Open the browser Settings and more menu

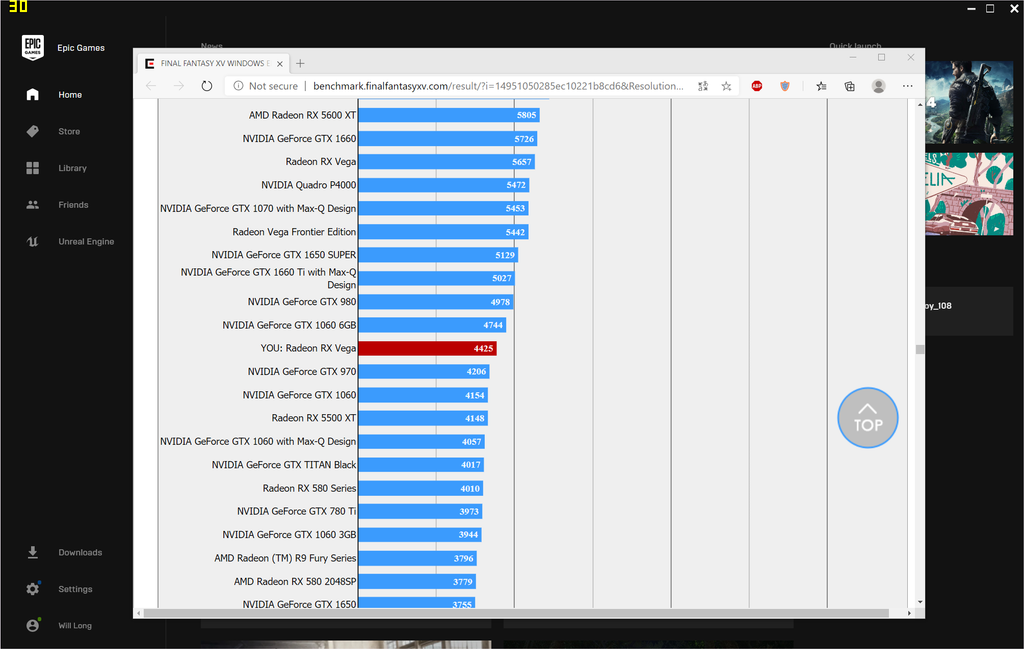(908, 86)
